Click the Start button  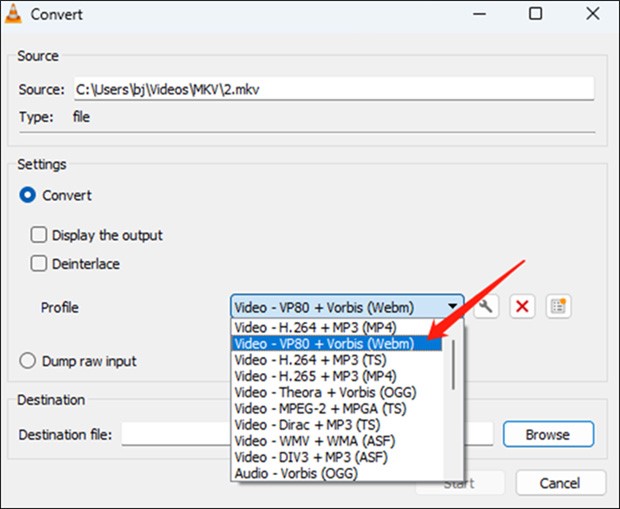point(460,483)
